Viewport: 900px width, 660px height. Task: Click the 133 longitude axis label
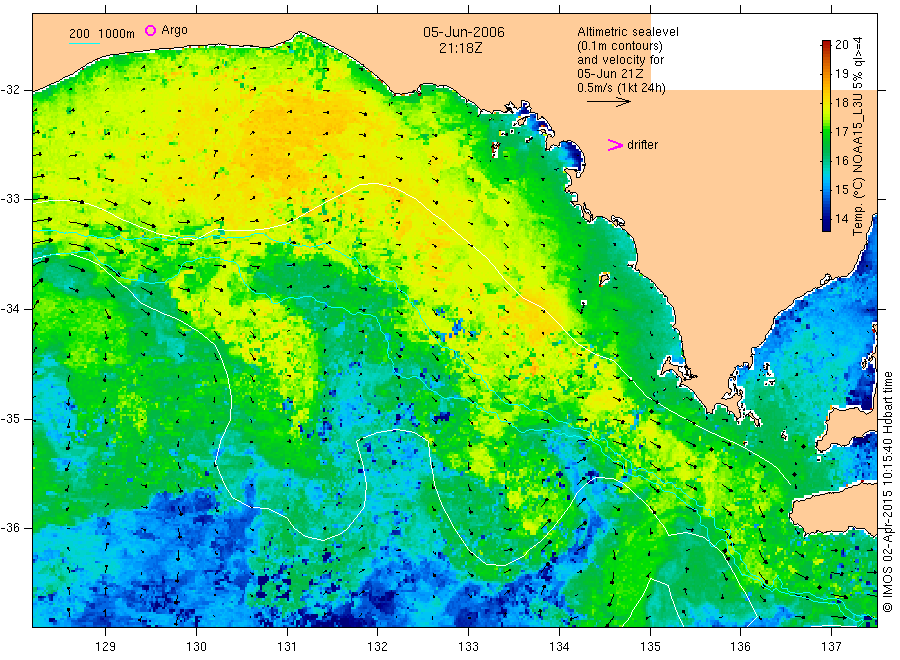click(x=468, y=647)
